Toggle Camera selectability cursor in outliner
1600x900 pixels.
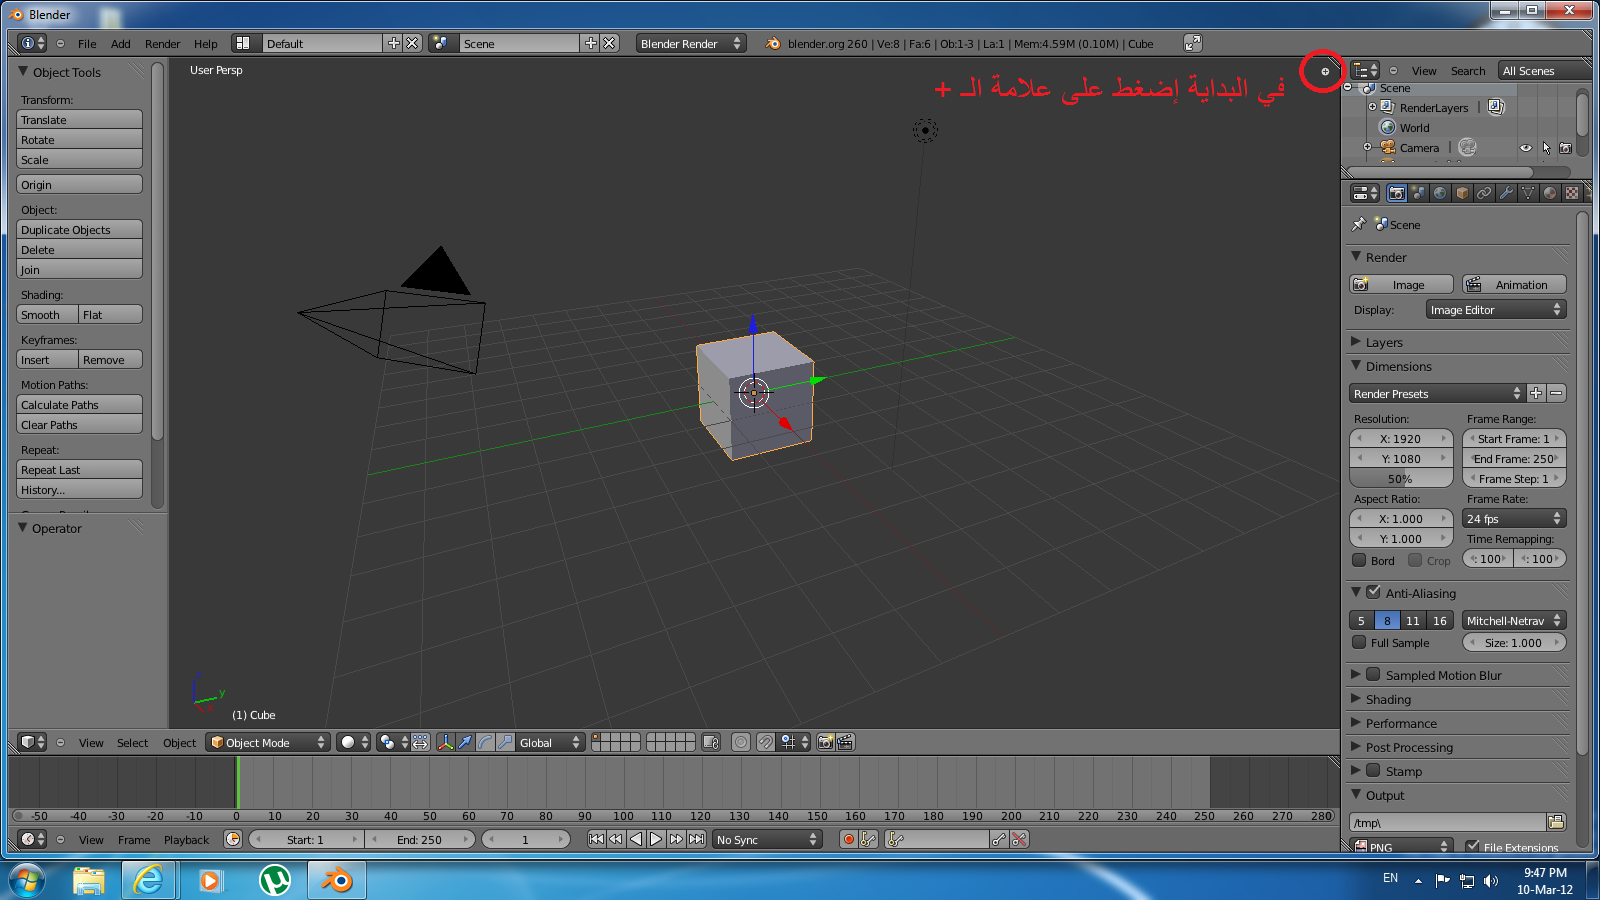[x=1546, y=148]
